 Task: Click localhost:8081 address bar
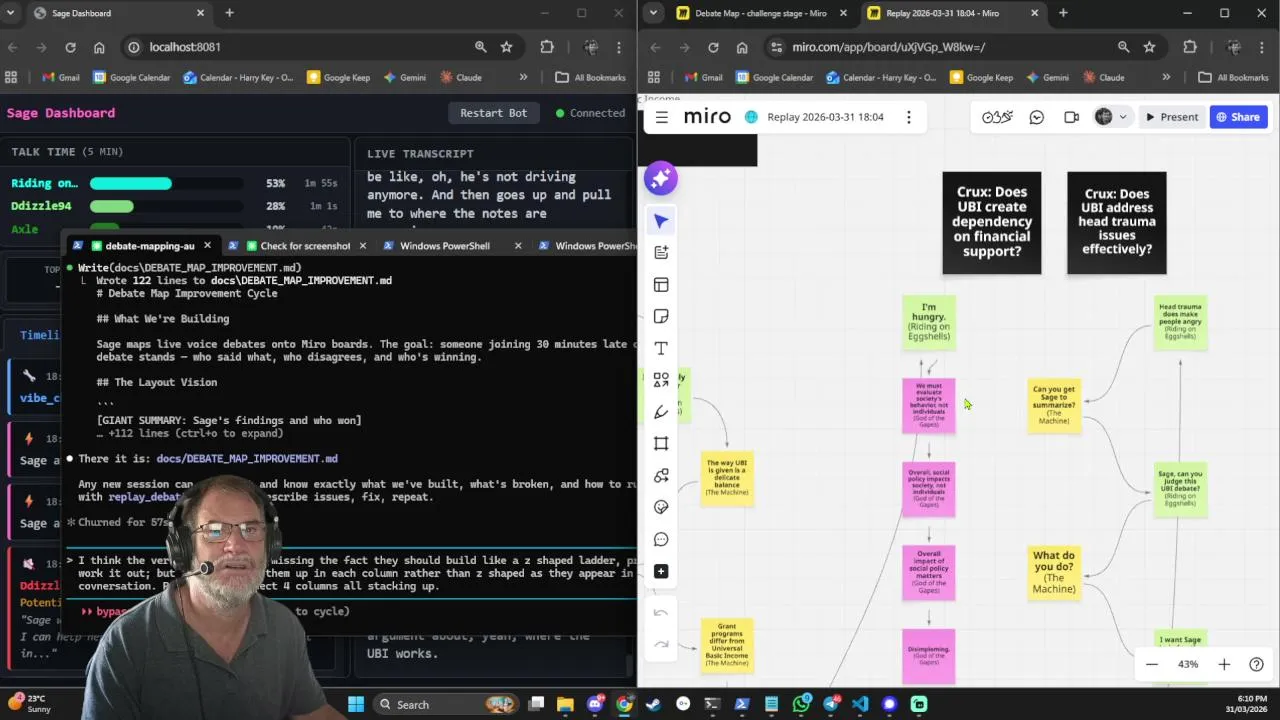coord(300,47)
